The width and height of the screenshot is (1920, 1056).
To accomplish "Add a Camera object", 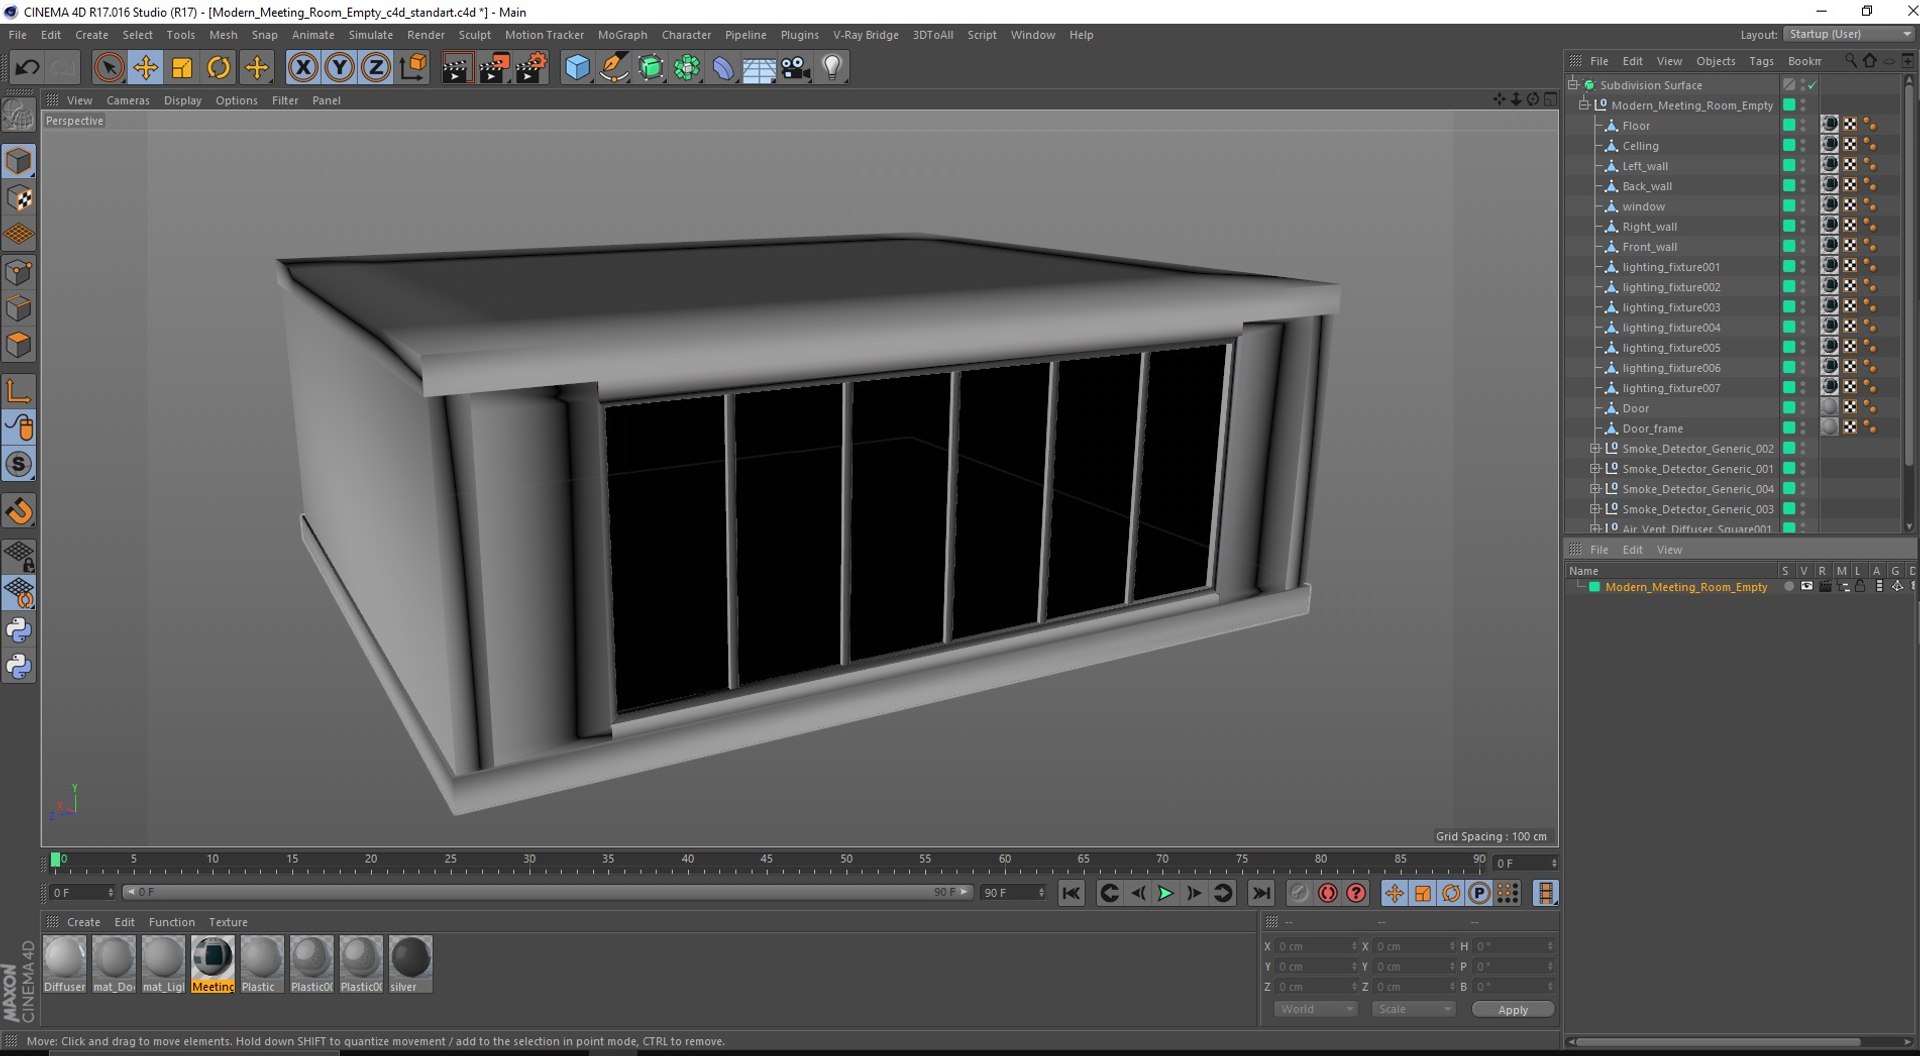I will 796,68.
